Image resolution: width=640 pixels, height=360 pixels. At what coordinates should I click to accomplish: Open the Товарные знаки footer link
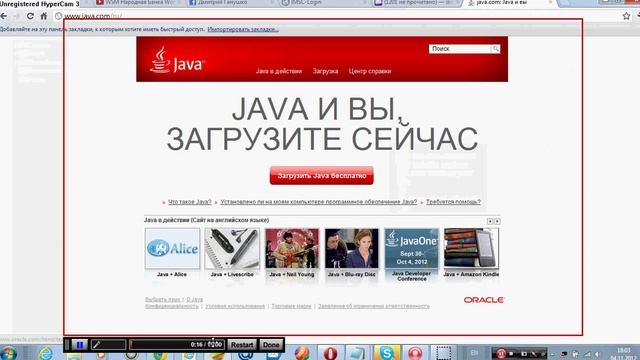[x=291, y=306]
